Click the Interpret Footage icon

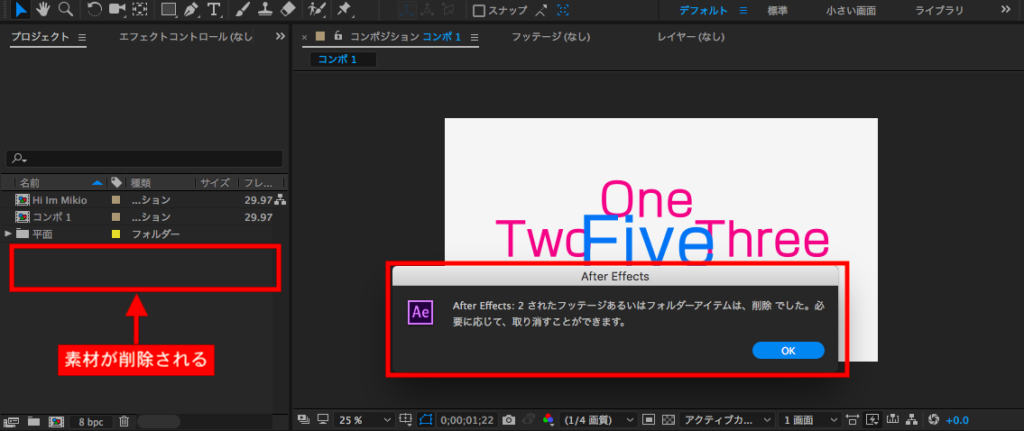(x=13, y=421)
